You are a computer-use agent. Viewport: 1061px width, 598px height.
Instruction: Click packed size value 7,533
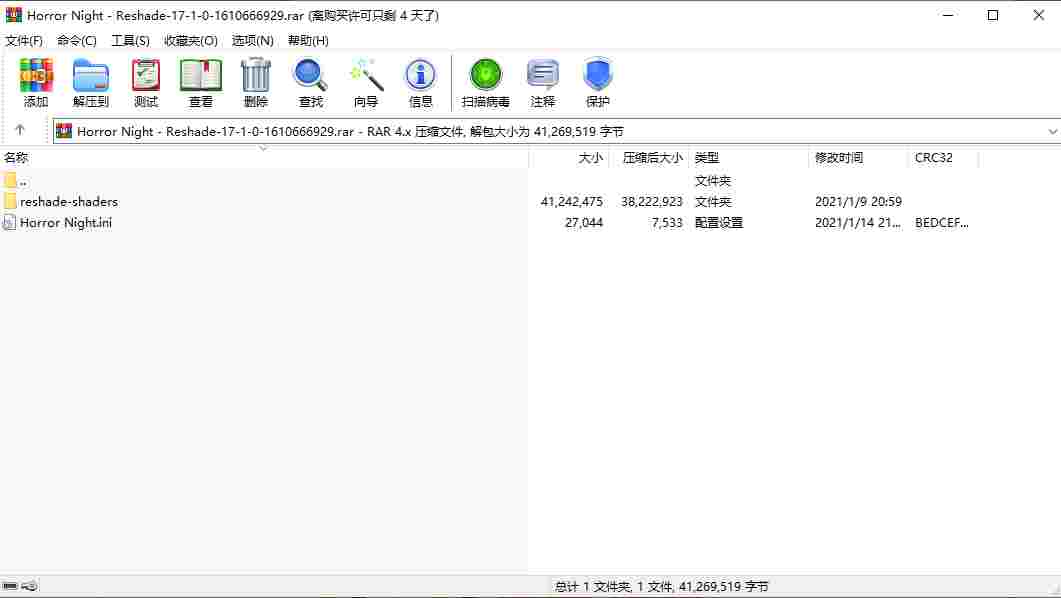(x=667, y=223)
